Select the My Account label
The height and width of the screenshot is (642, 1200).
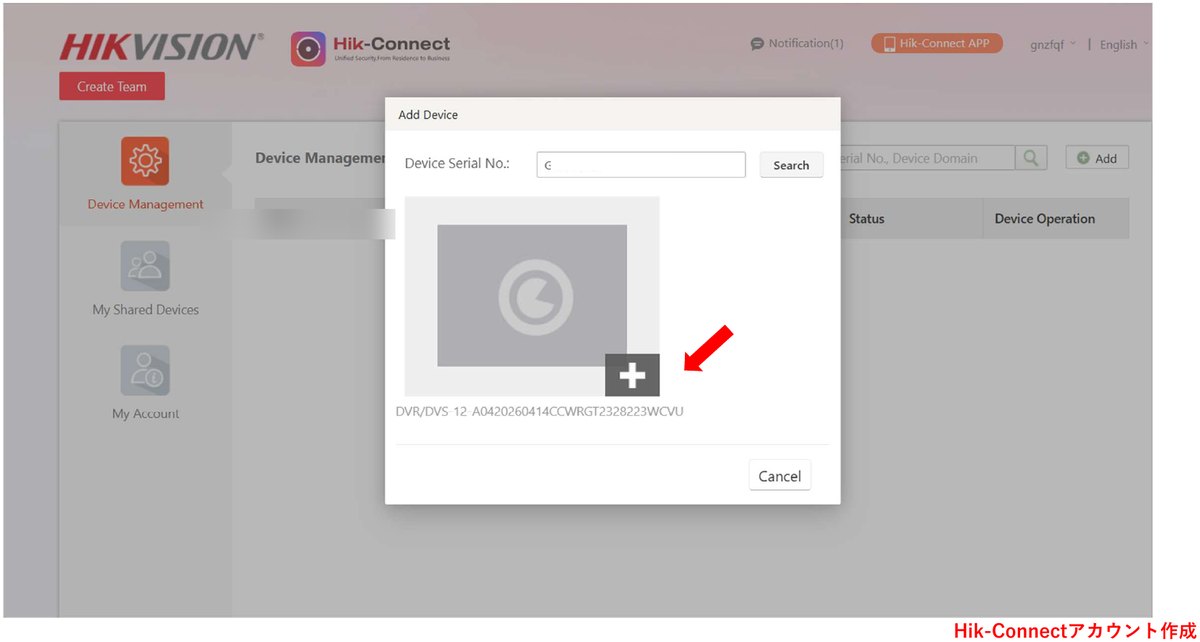(145, 414)
